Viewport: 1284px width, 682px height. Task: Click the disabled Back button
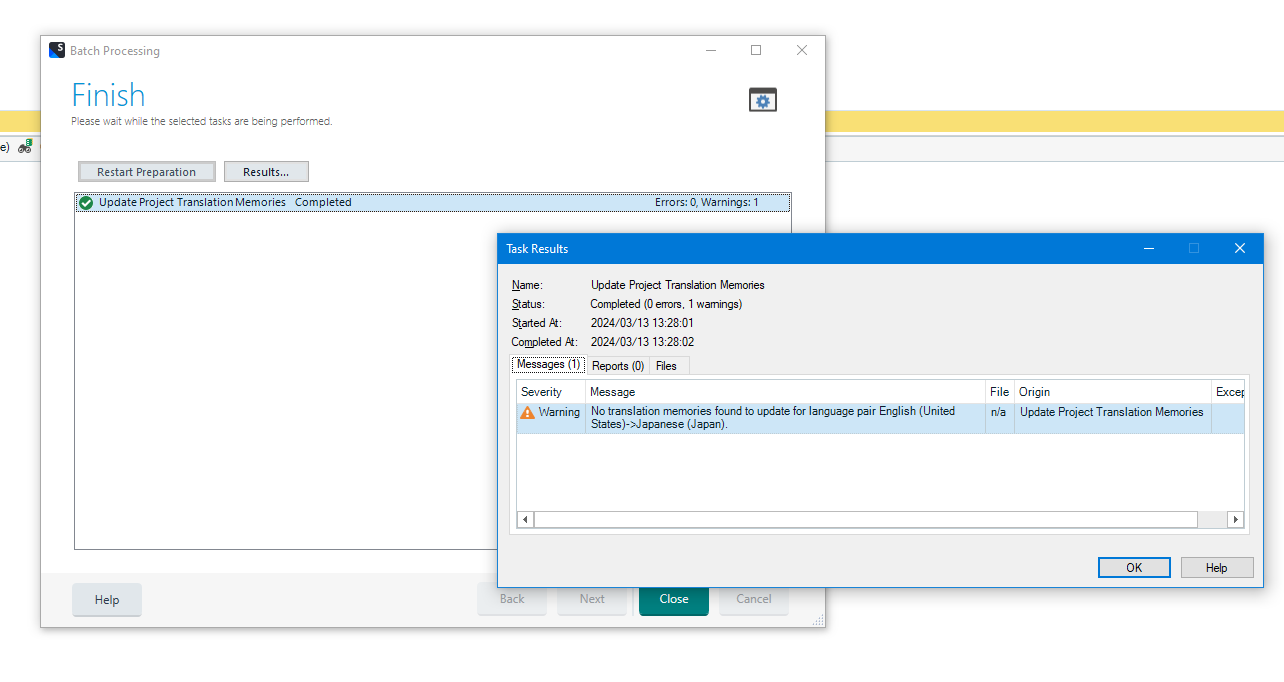tap(512, 599)
